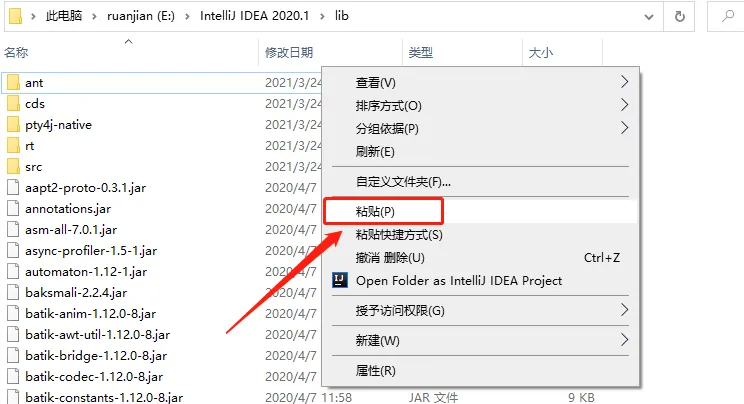Click the 名称 column header
This screenshot has height=404, width=744.
pos(17,52)
